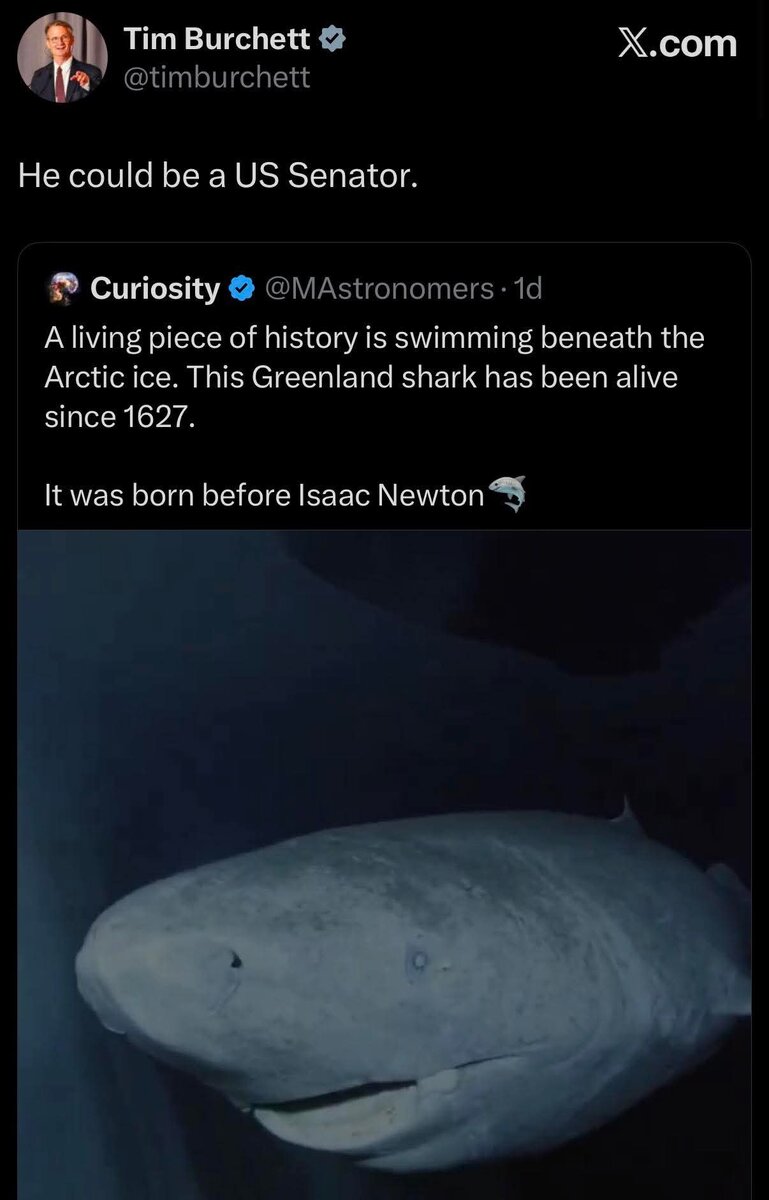Open the Greenland shark photo

point(384,860)
